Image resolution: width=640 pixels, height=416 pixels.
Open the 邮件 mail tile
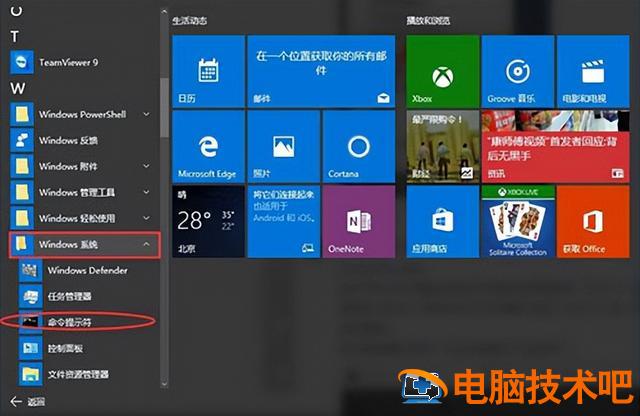321,71
